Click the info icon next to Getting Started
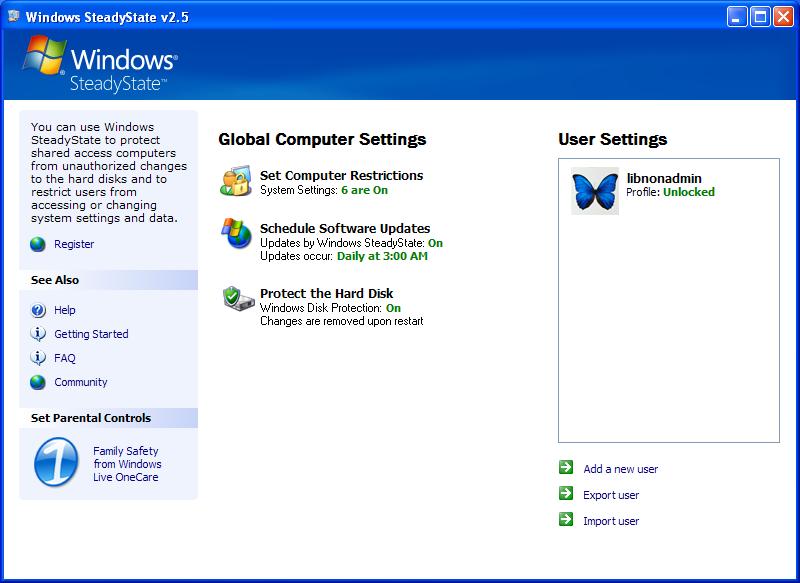This screenshot has width=800, height=583. click(38, 334)
